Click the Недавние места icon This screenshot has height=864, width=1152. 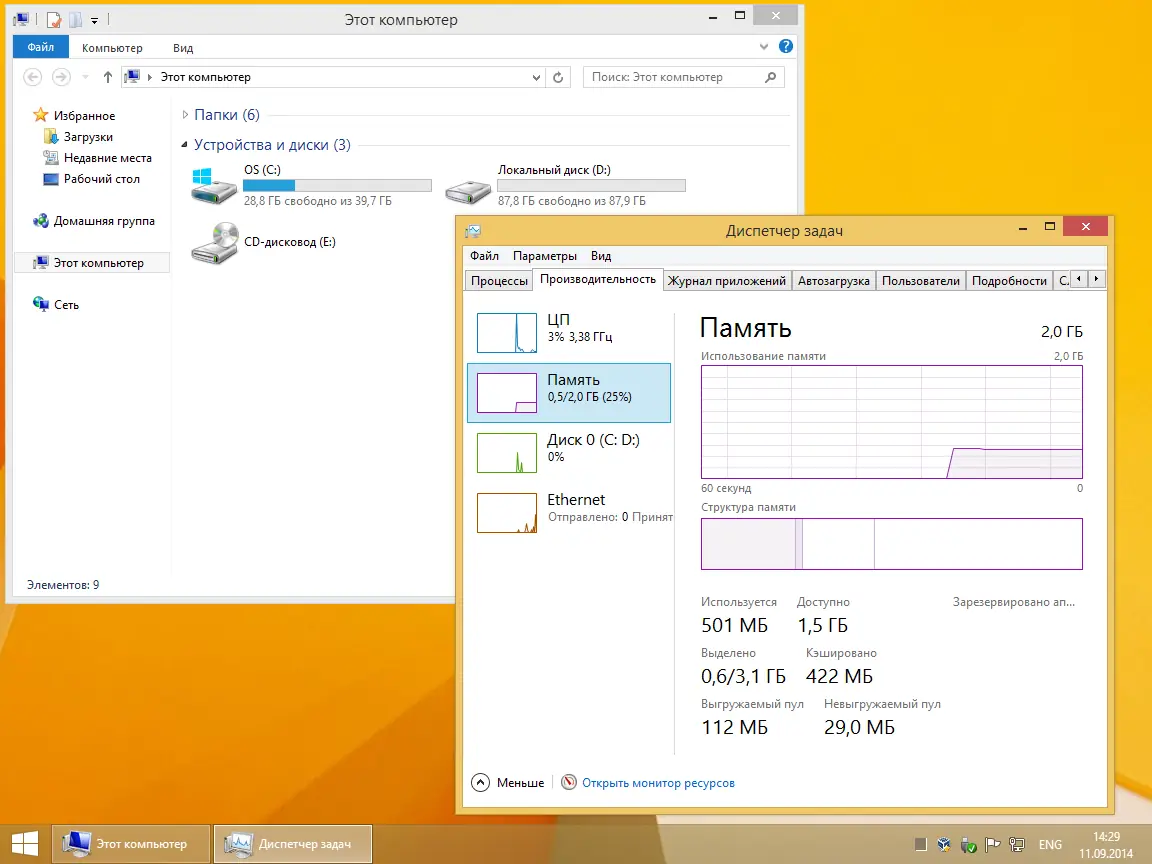[x=51, y=157]
